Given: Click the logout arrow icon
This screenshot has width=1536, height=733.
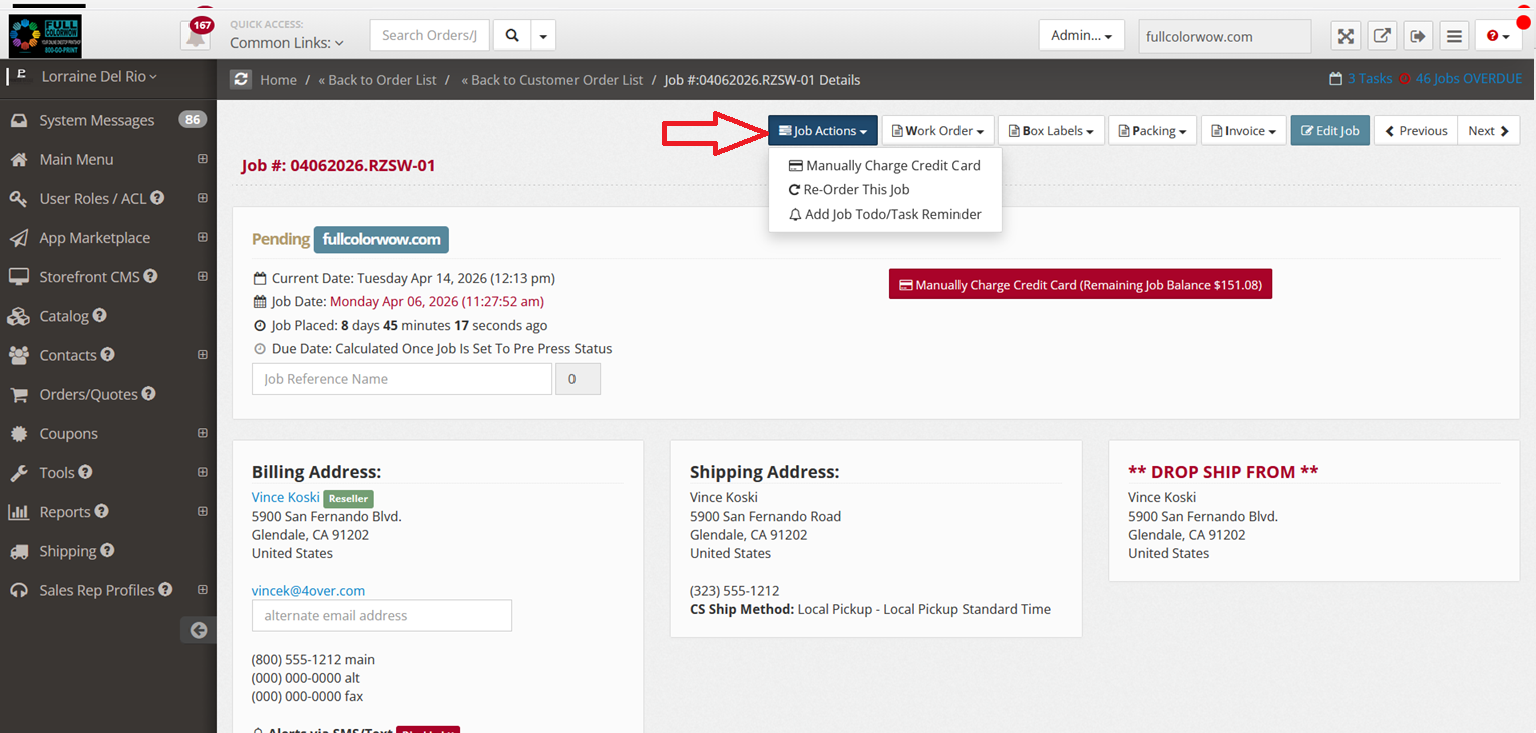Looking at the screenshot, I should coord(1418,36).
